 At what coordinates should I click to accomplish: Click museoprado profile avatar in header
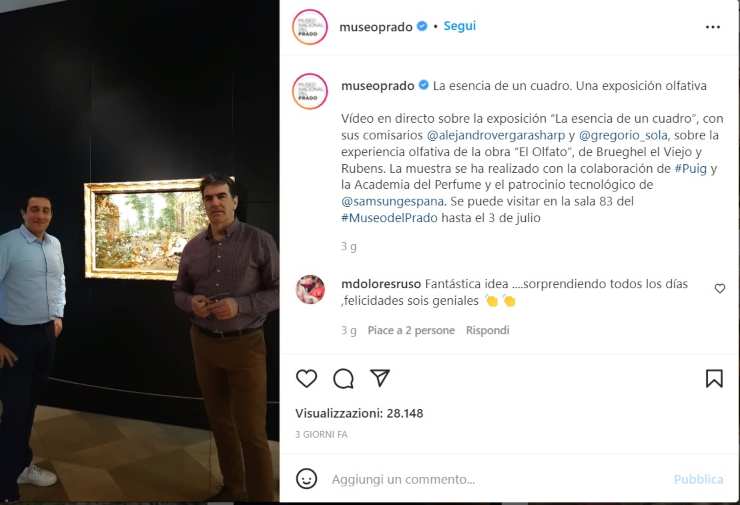(310, 27)
